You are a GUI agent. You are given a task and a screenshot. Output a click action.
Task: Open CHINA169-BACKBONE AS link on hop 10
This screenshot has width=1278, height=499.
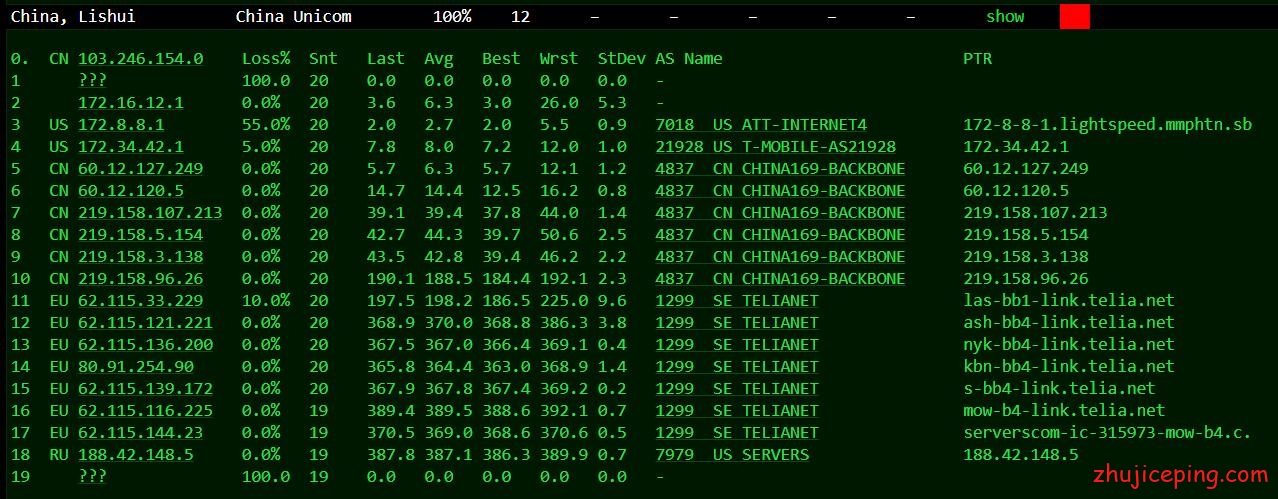click(x=780, y=279)
